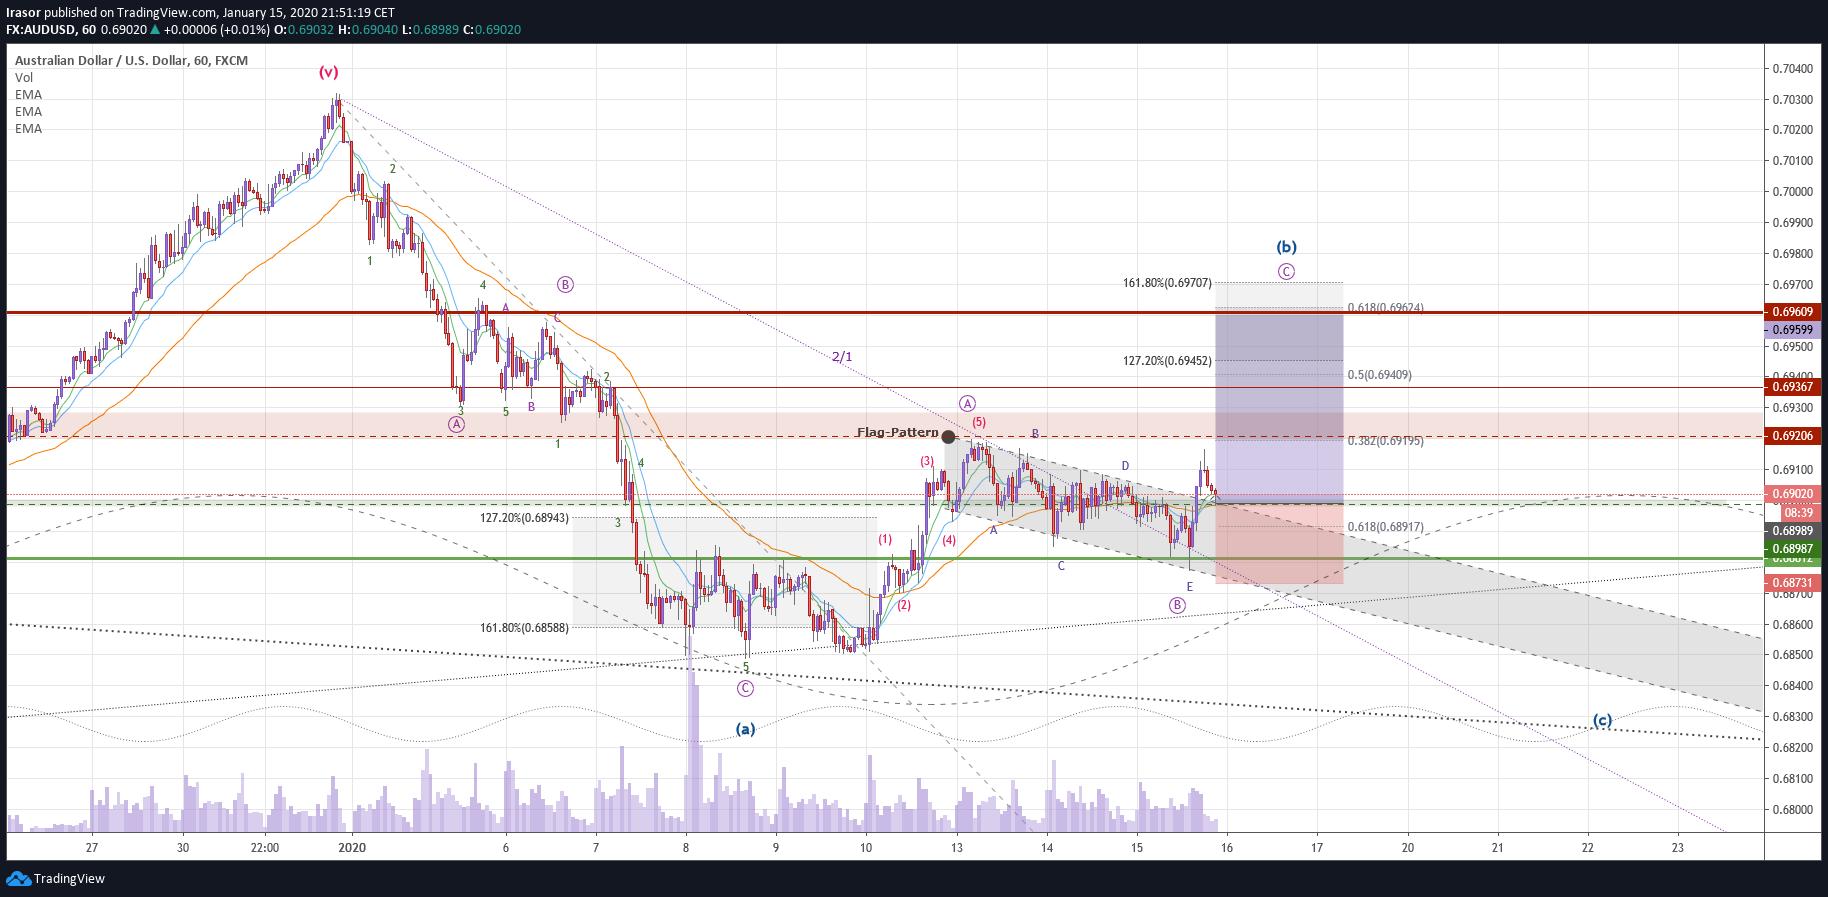Click the (5) pink wave label
1828x897 pixels.
(979, 422)
